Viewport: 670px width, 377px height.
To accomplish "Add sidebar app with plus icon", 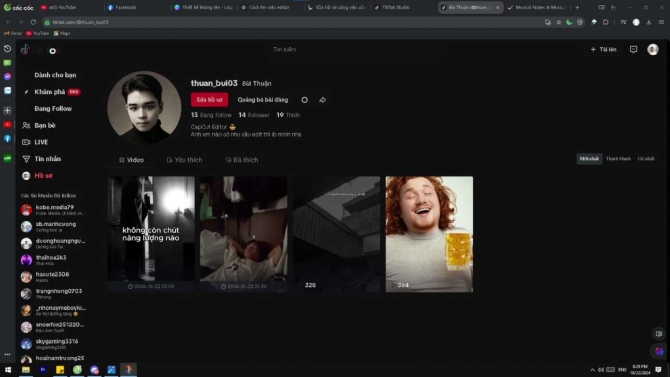I will [7, 110].
